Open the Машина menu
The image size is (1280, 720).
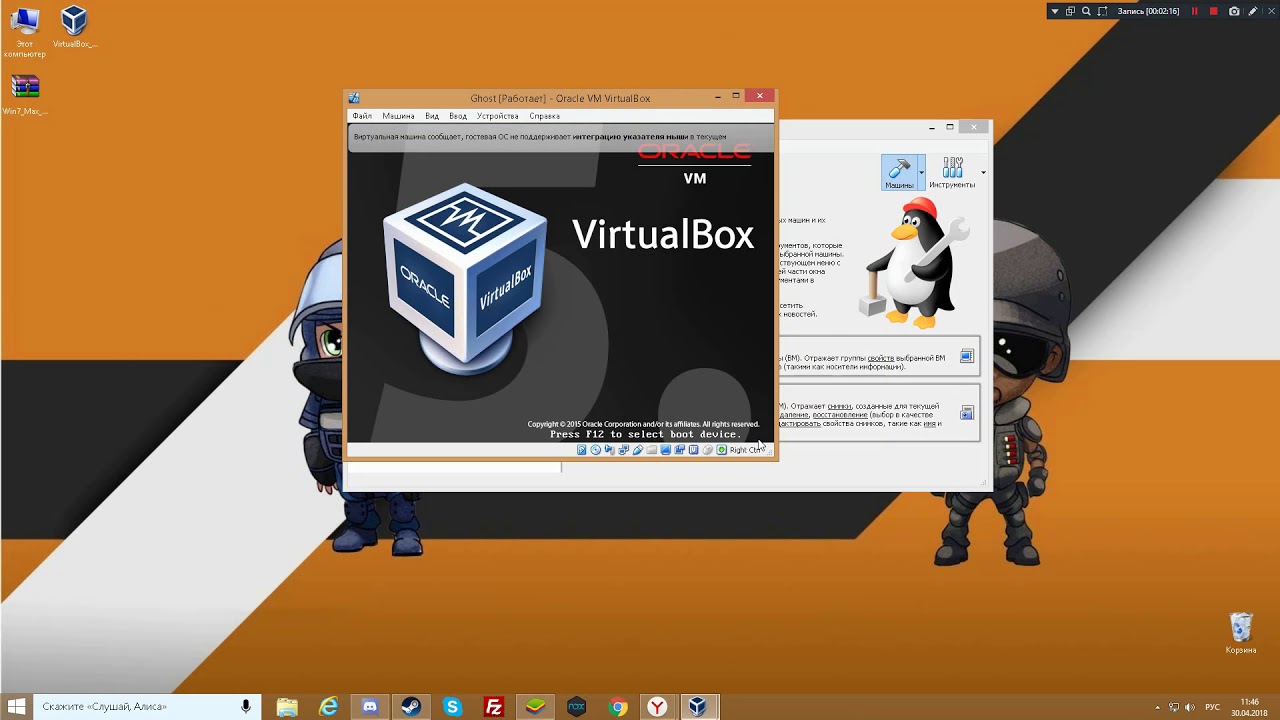398,116
